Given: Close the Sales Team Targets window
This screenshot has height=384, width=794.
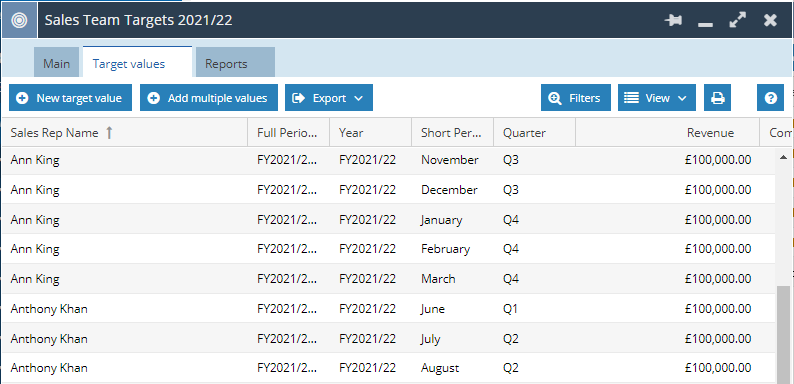Looking at the screenshot, I should 770,20.
